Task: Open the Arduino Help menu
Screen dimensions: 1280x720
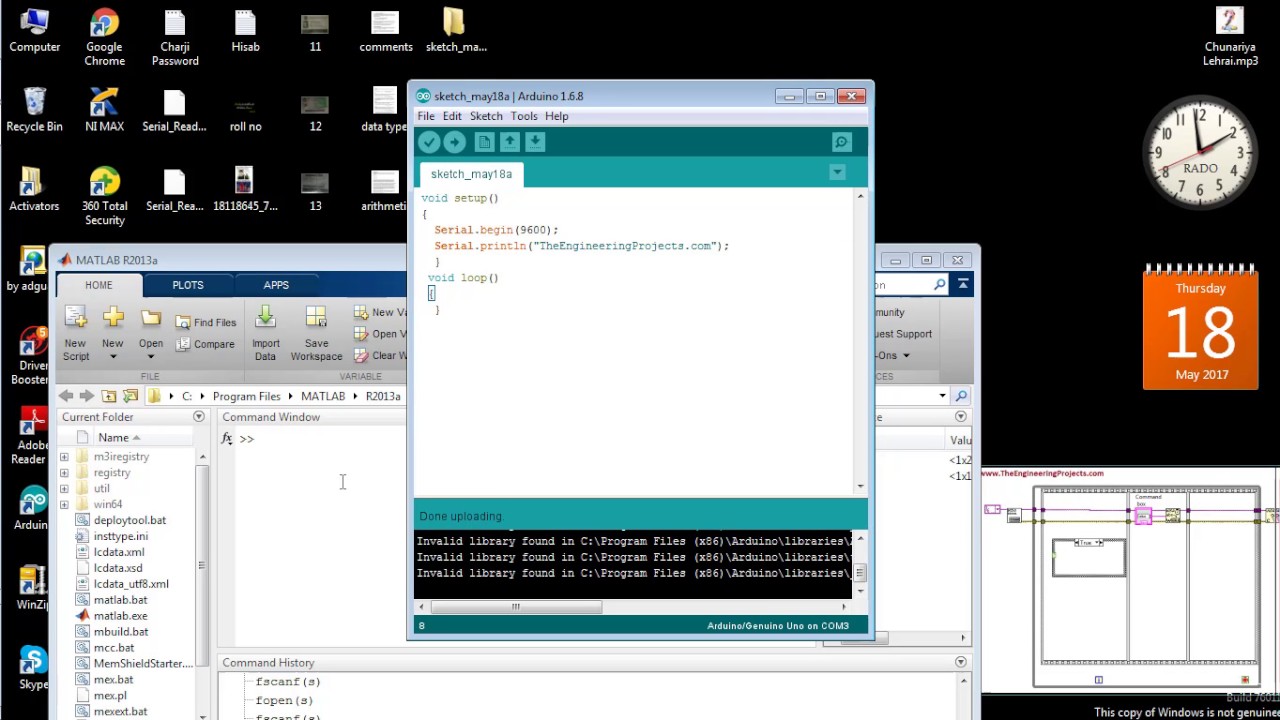Action: [x=556, y=116]
